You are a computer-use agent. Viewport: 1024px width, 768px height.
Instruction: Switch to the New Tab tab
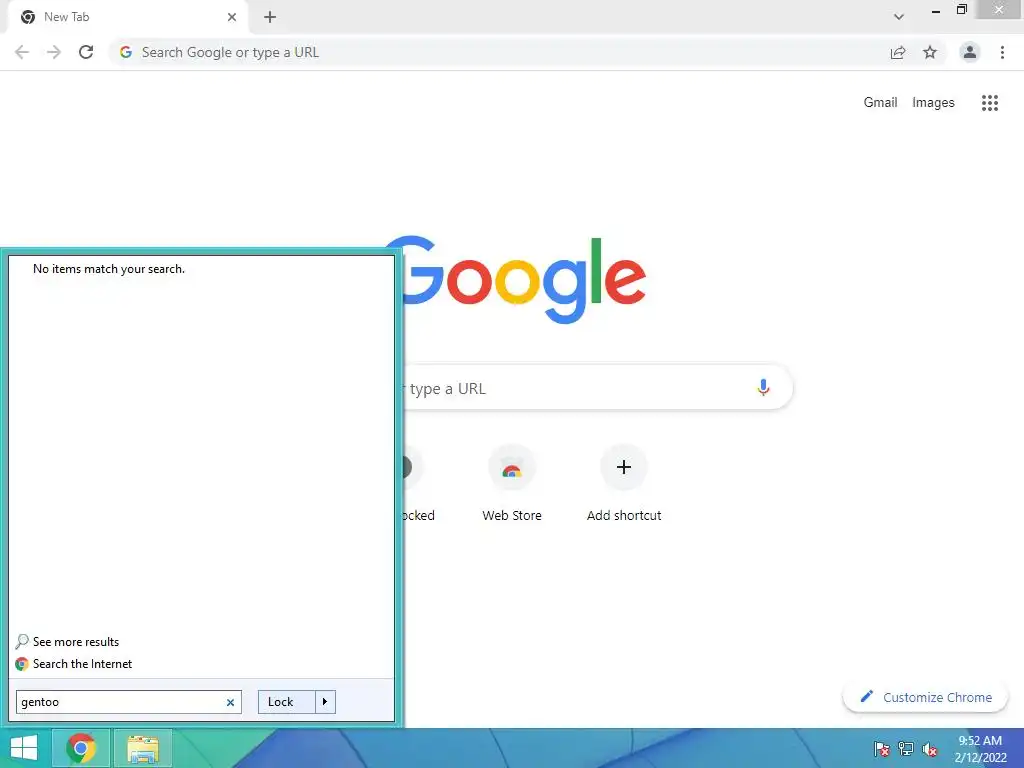pyautogui.click(x=129, y=17)
